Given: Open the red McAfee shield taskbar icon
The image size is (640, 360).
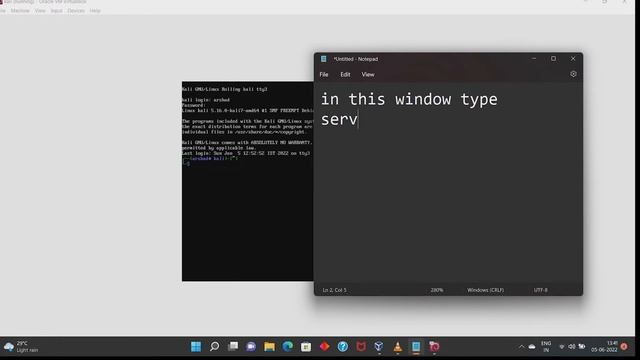Looking at the screenshot, I should pos(361,347).
